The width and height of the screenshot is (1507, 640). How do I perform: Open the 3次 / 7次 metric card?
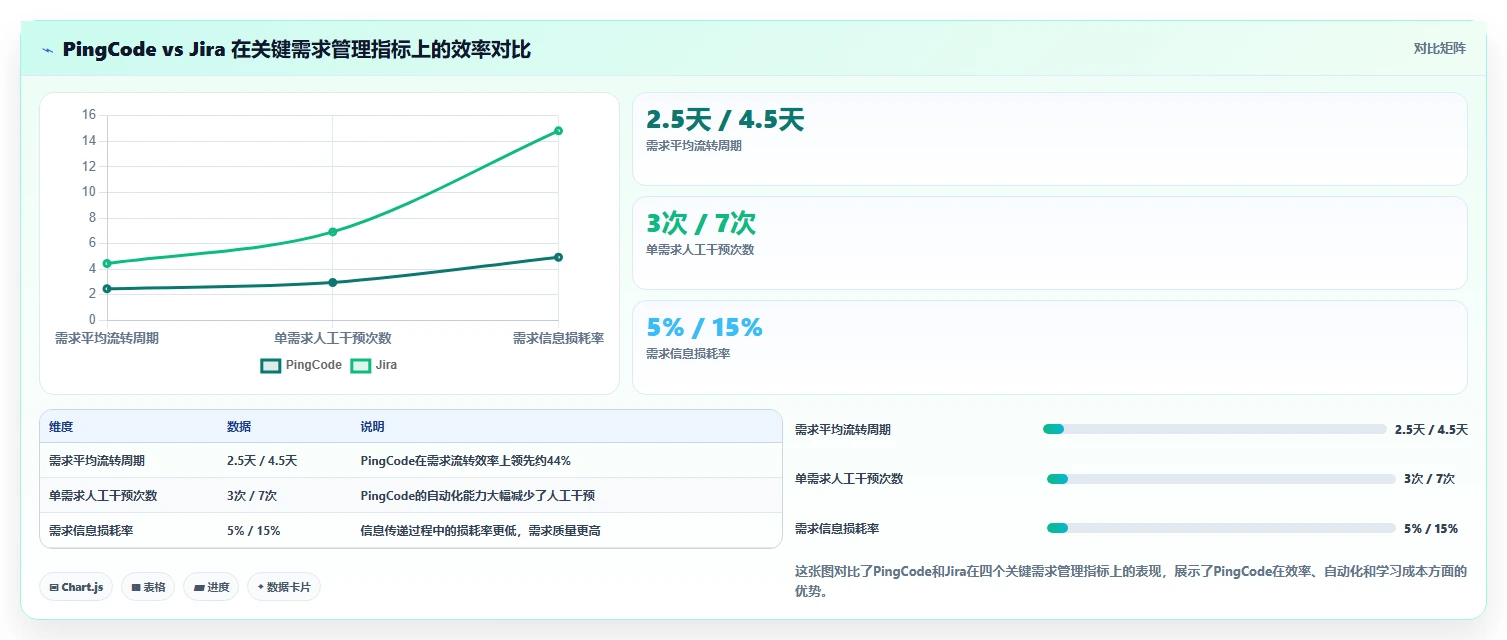point(1049,243)
